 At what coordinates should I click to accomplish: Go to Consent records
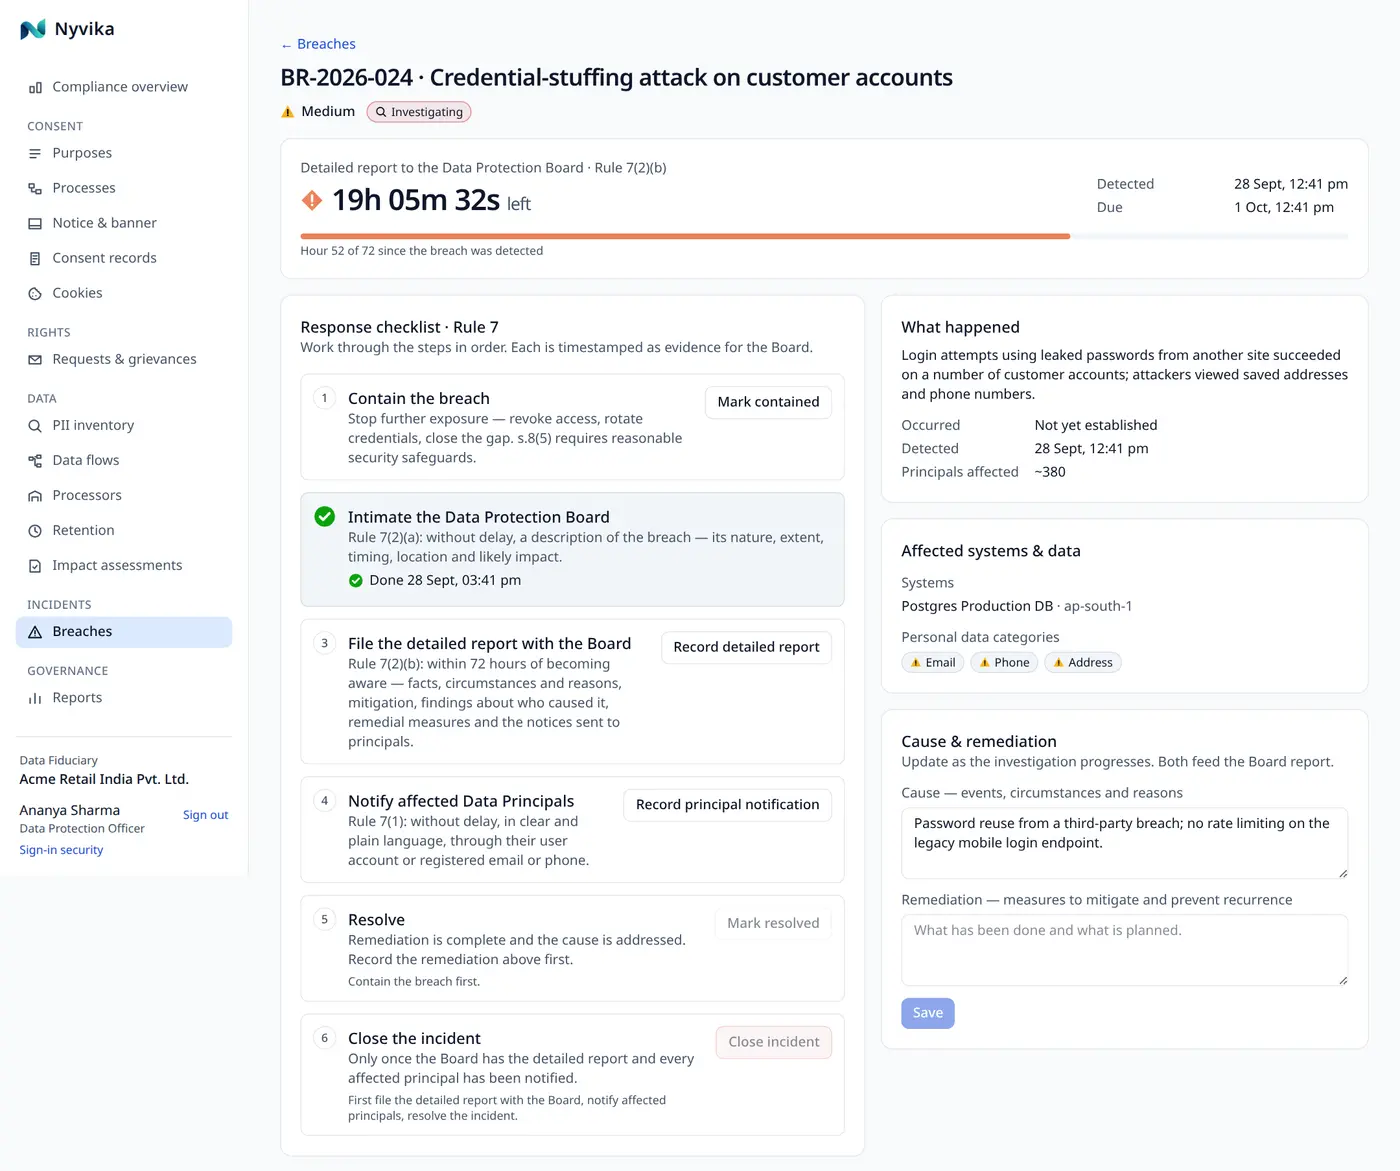pyautogui.click(x=124, y=258)
